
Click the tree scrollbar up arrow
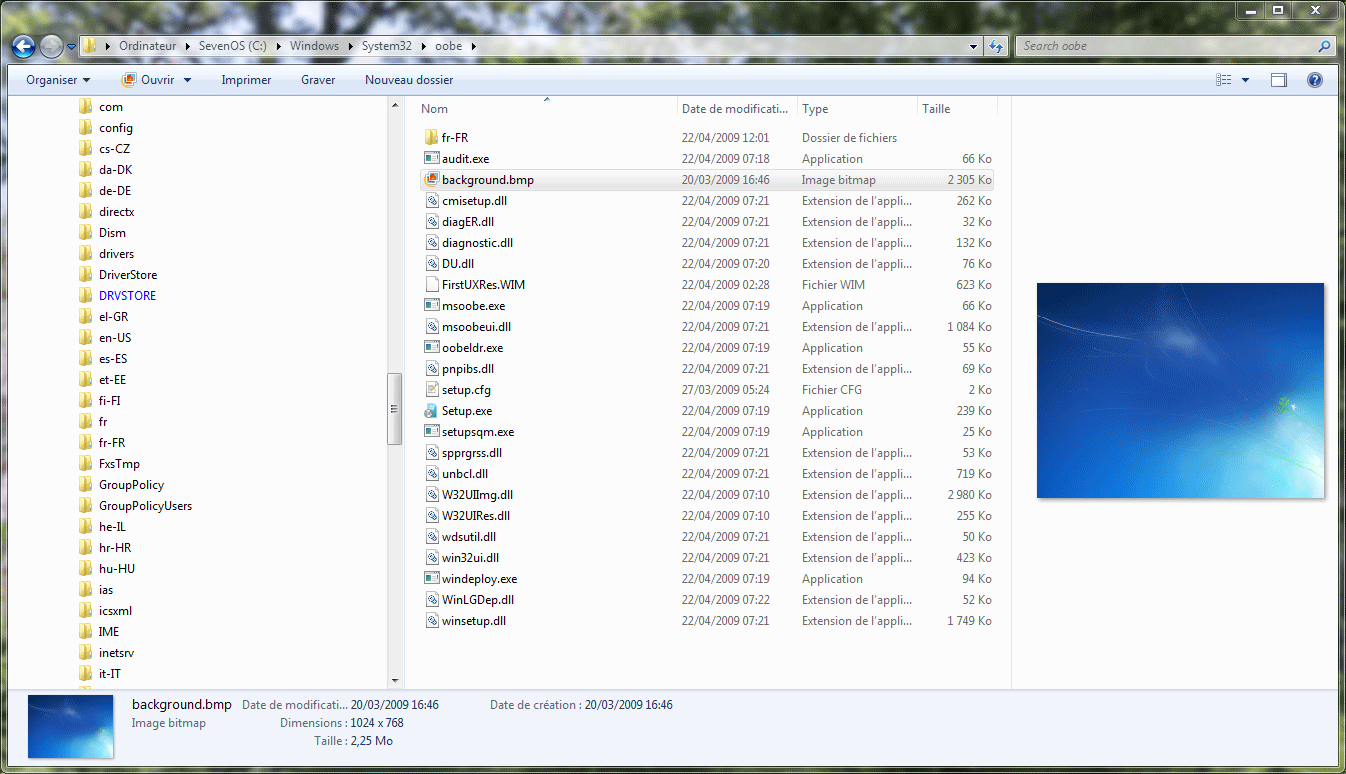click(x=394, y=106)
